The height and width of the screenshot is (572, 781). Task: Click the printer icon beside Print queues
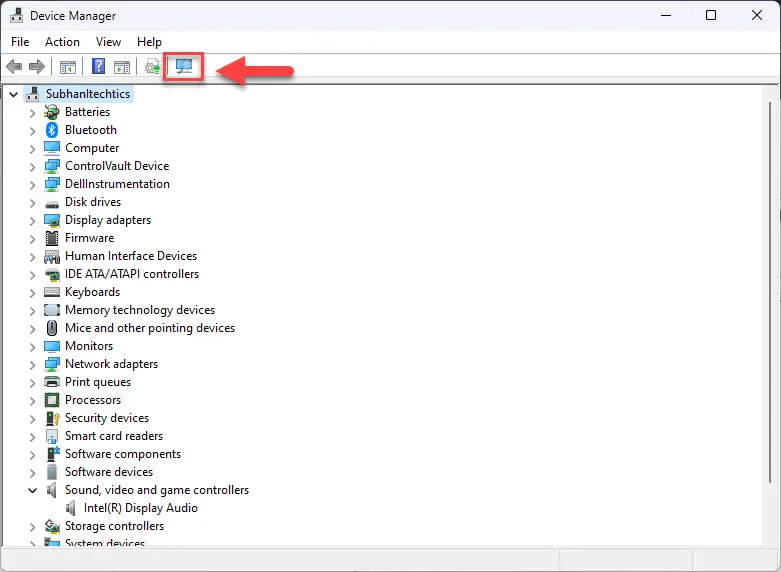52,382
